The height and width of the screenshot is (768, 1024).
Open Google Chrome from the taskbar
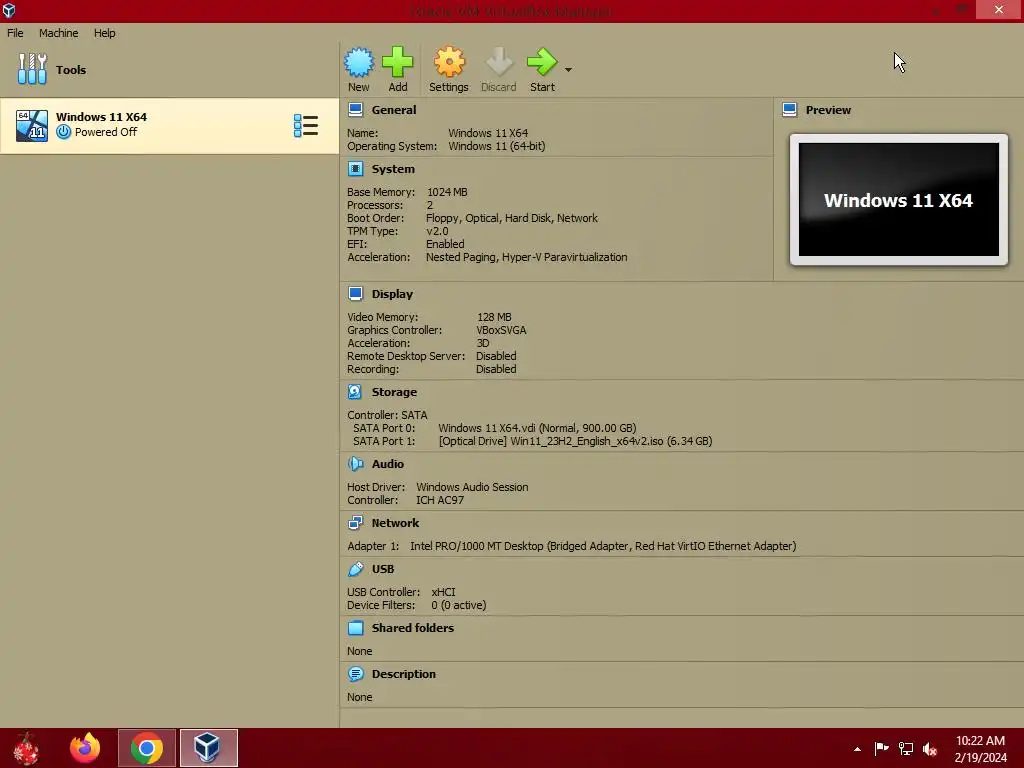click(x=147, y=748)
